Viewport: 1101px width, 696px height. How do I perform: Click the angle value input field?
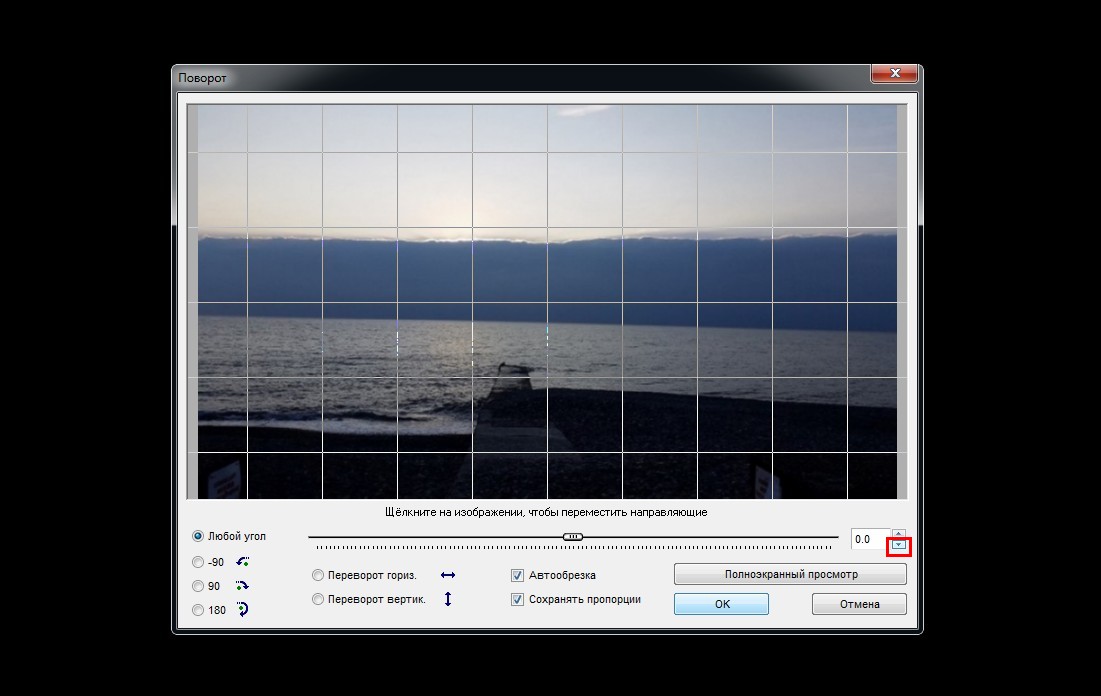(868, 539)
